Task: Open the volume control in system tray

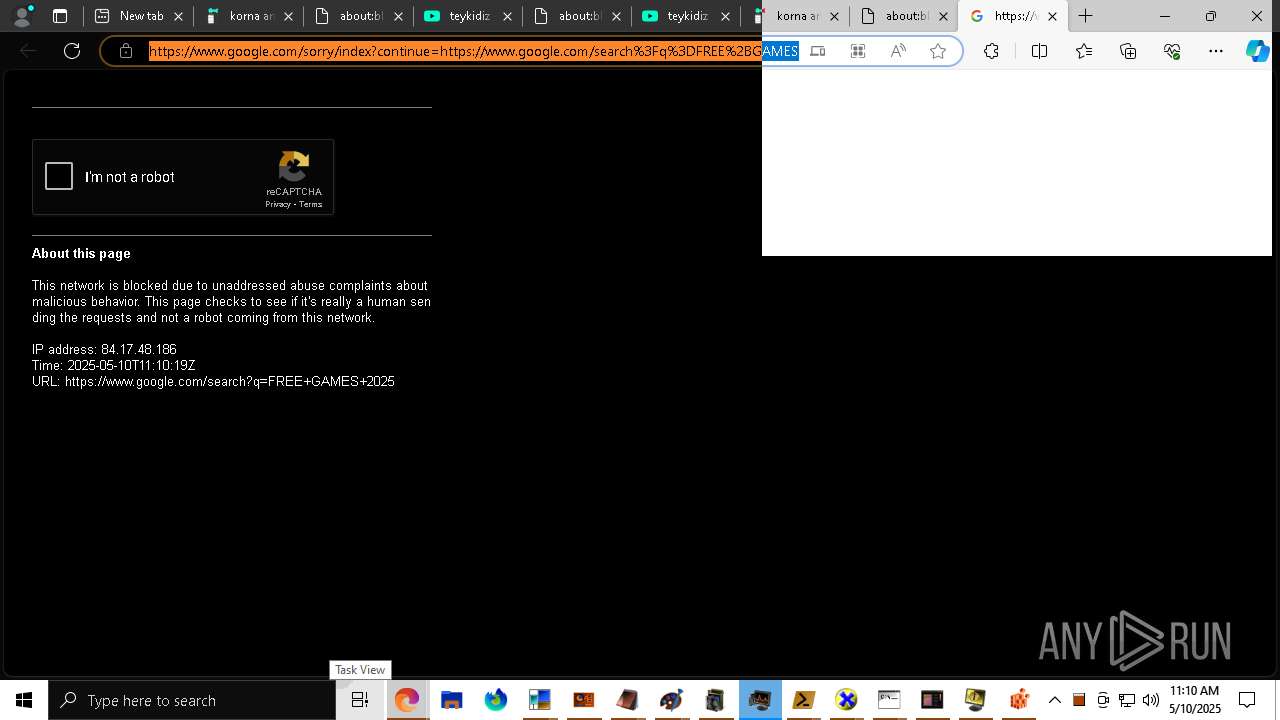Action: [x=1150, y=700]
